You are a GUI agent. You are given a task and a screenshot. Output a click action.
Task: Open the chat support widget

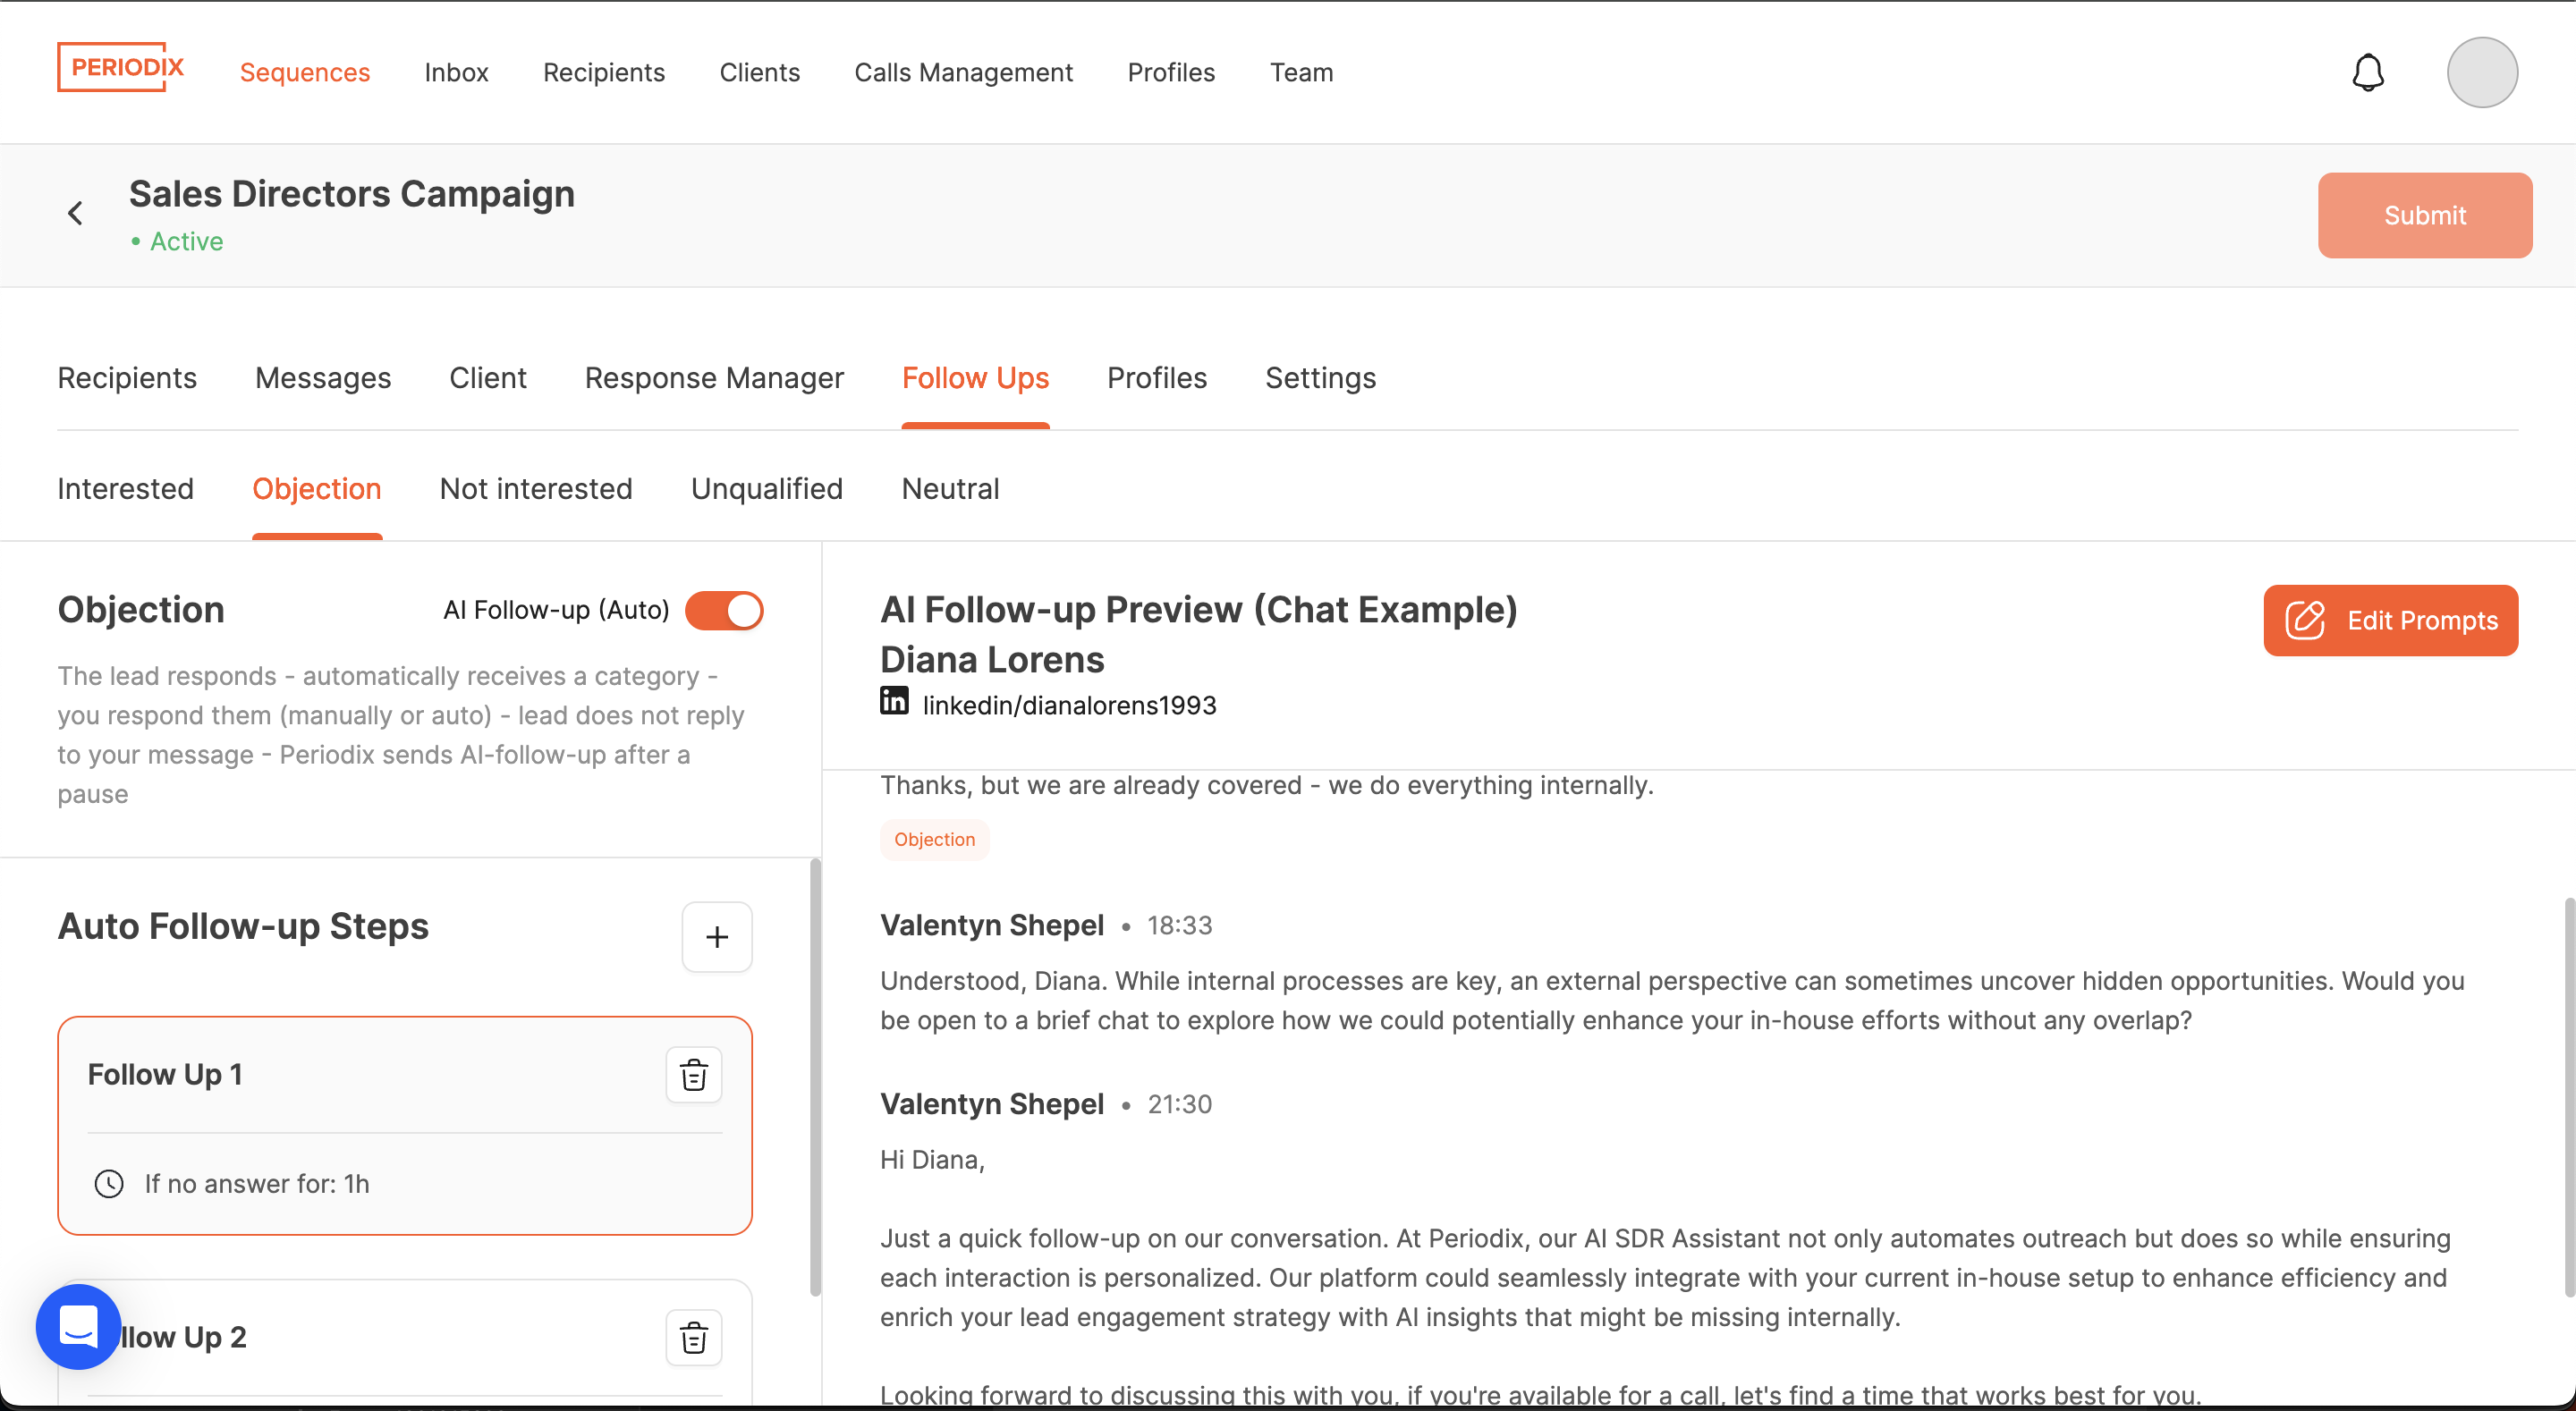click(77, 1326)
